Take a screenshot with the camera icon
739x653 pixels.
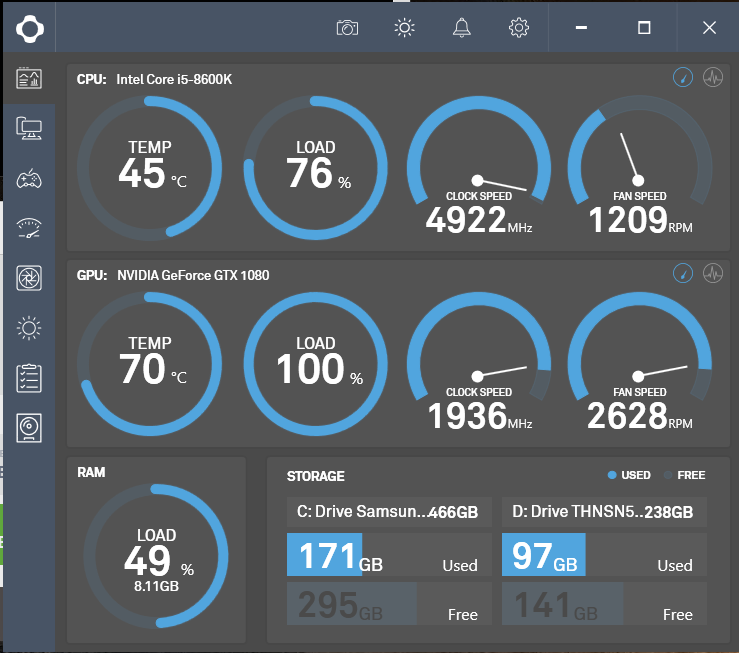[x=347, y=28]
